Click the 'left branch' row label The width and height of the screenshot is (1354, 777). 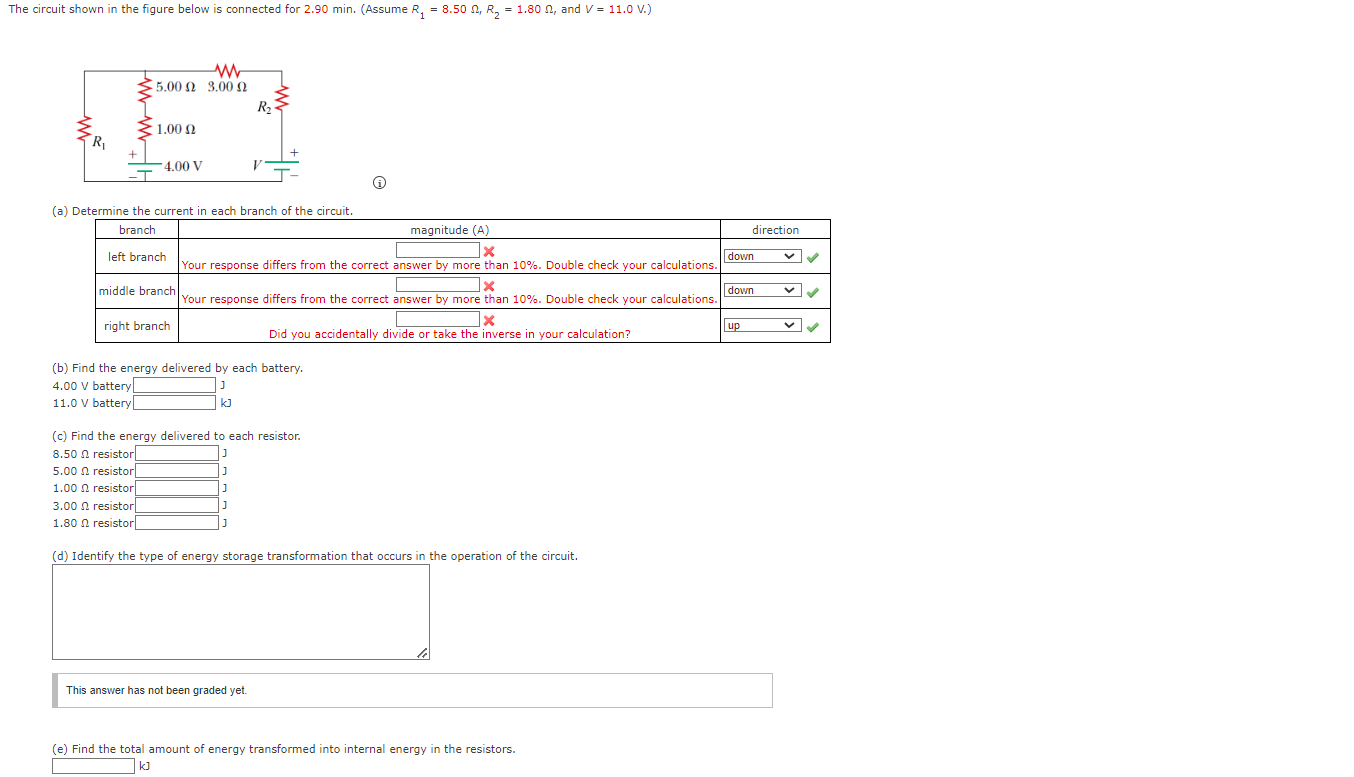click(137, 257)
